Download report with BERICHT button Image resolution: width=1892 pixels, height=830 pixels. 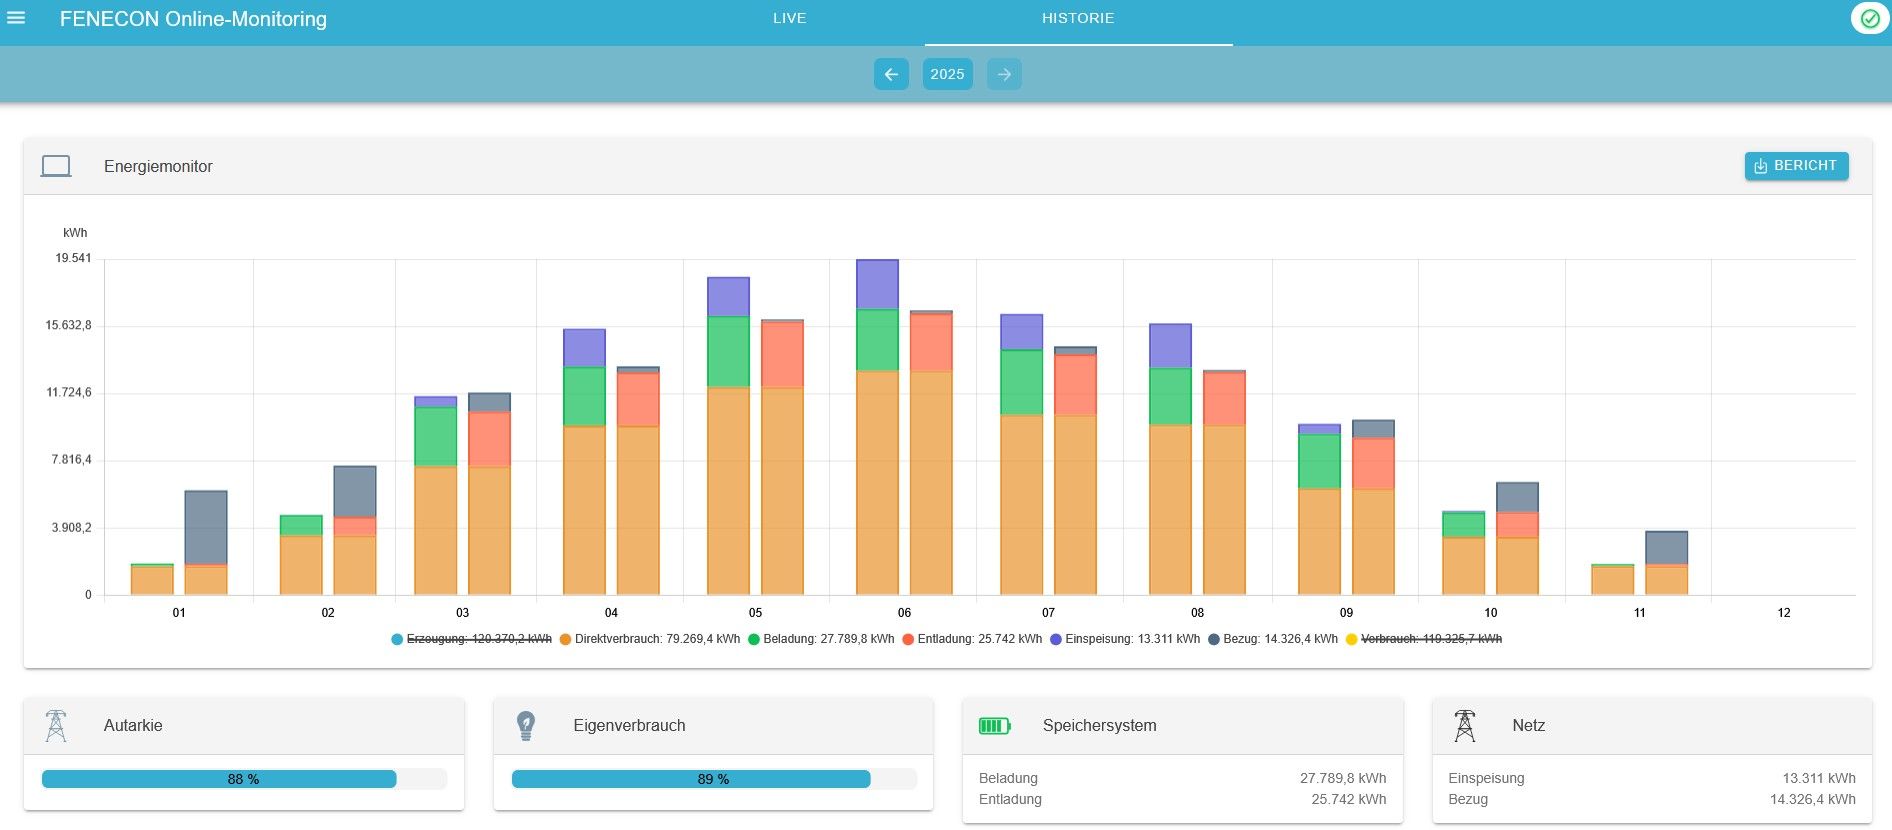tap(1796, 166)
